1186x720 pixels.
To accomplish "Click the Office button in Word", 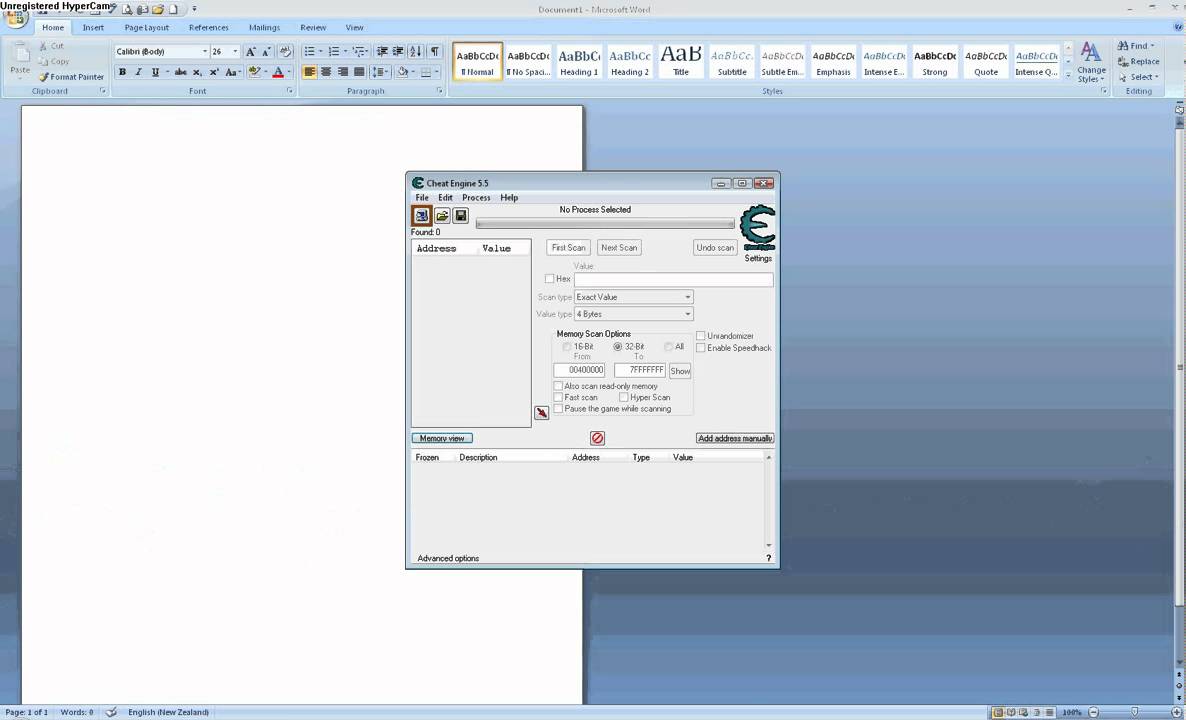I will [x=15, y=17].
